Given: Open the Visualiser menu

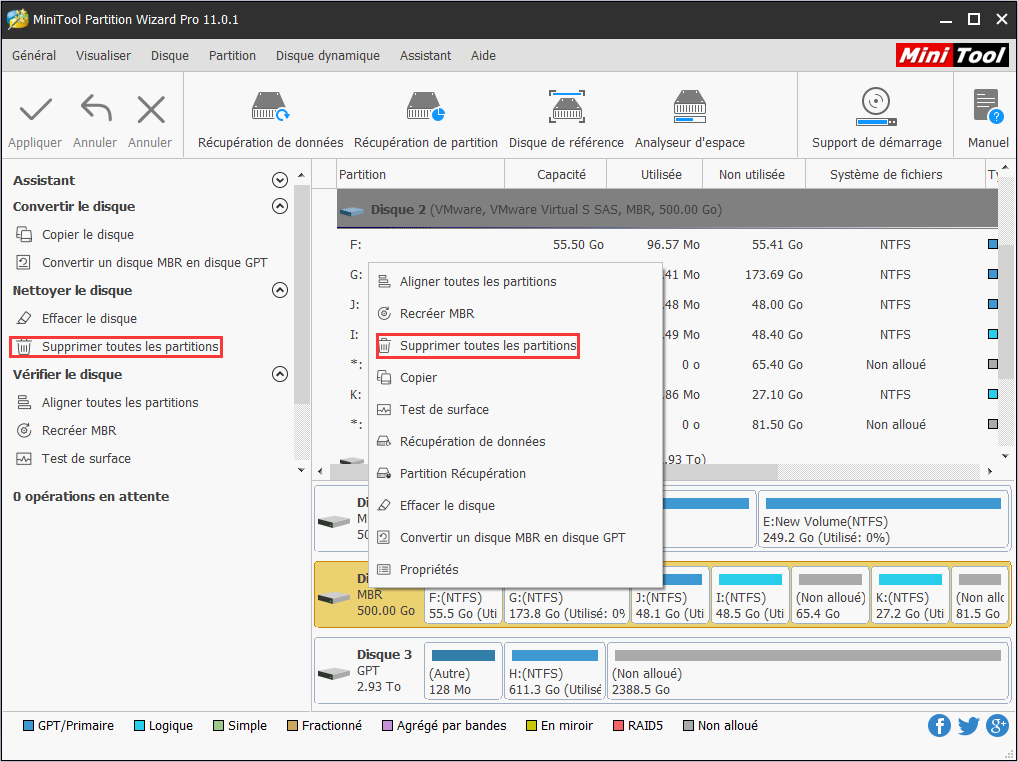Looking at the screenshot, I should pos(103,56).
